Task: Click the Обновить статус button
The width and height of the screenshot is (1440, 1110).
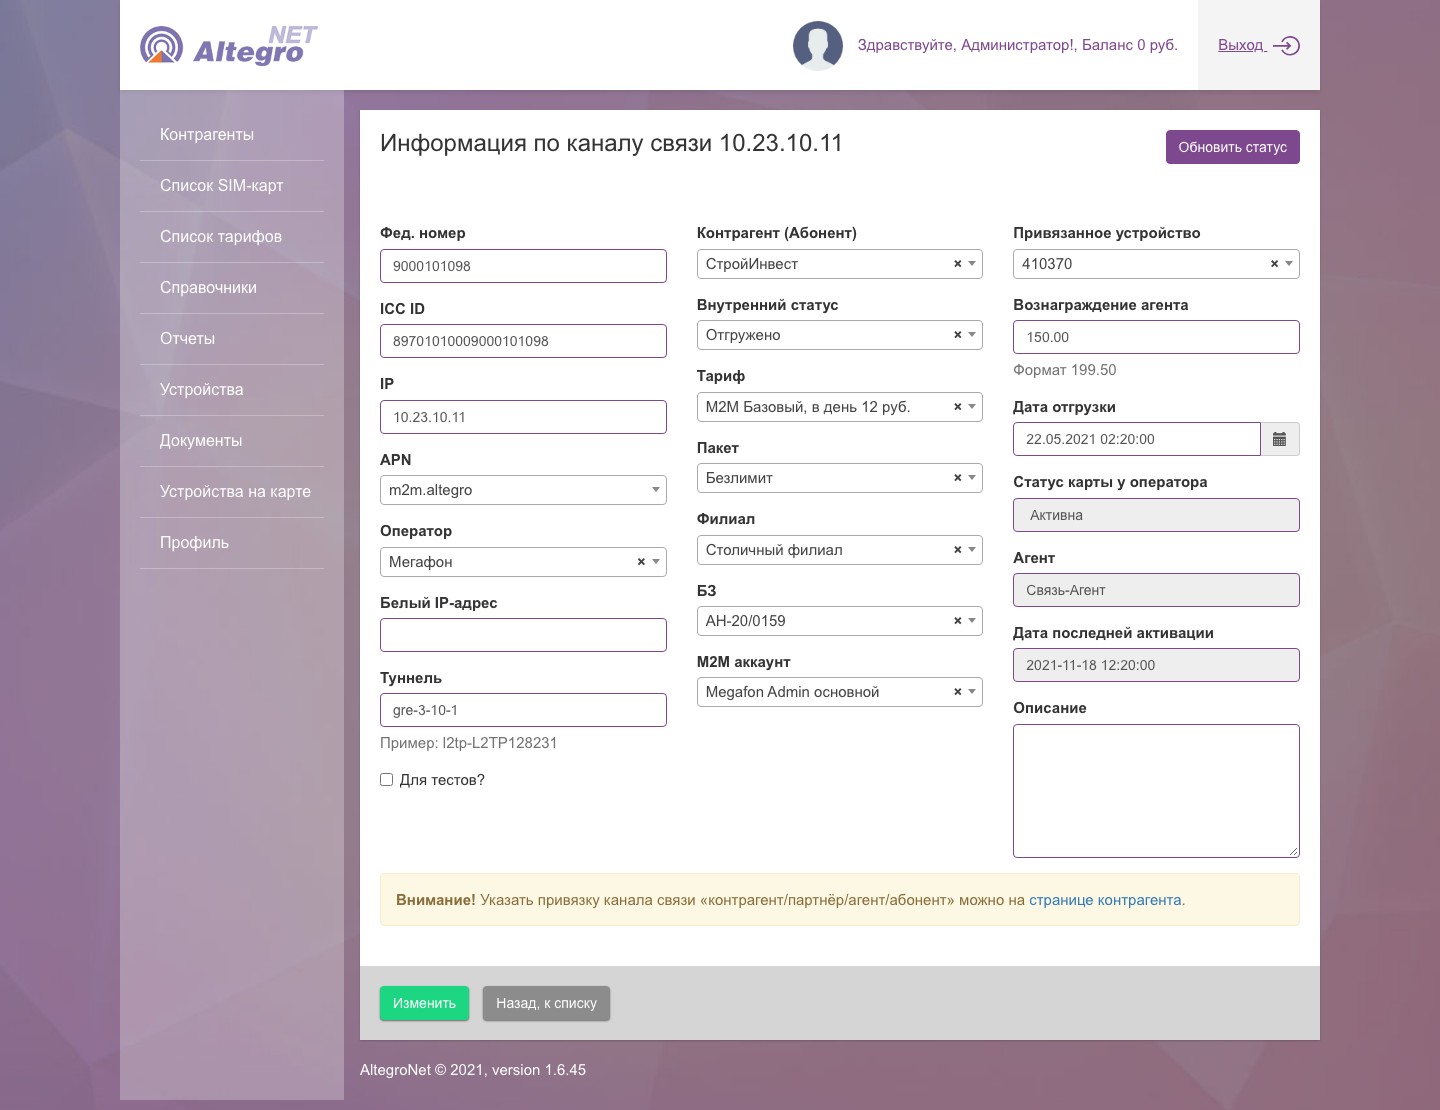Action: click(1233, 147)
